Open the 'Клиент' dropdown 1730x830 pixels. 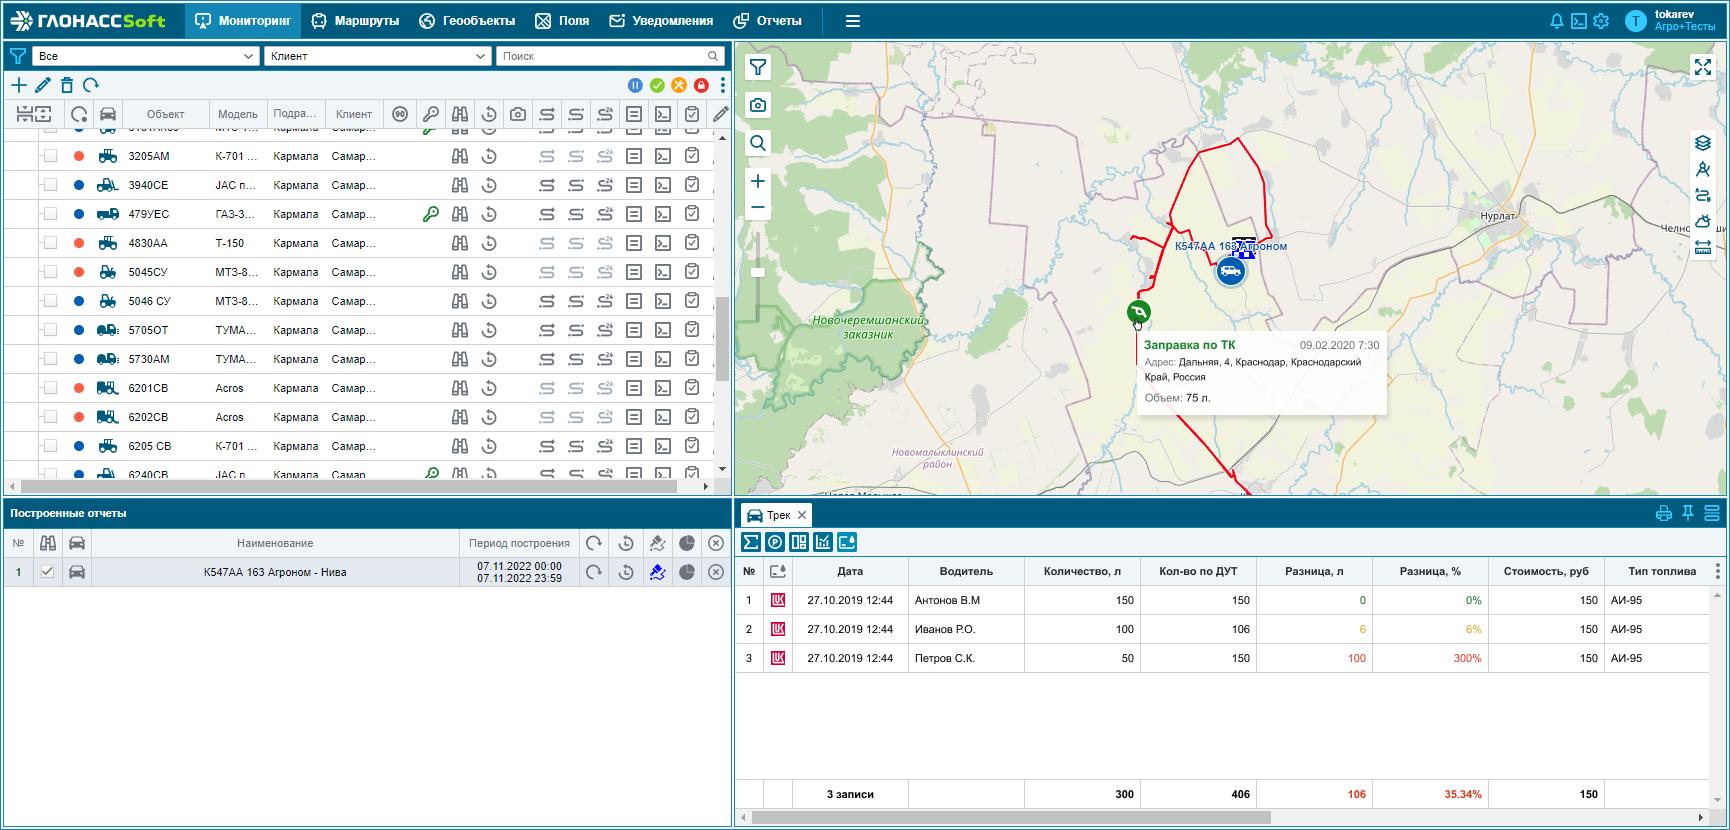click(378, 56)
